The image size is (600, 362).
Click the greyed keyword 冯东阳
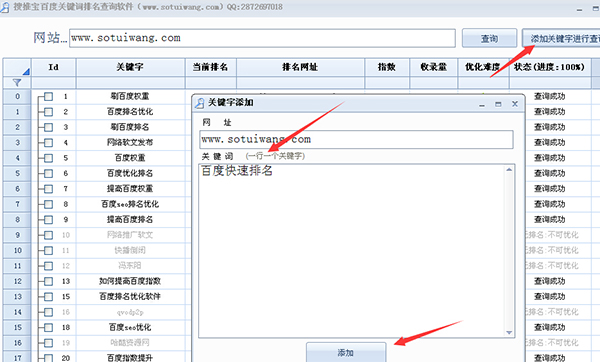coord(130,266)
